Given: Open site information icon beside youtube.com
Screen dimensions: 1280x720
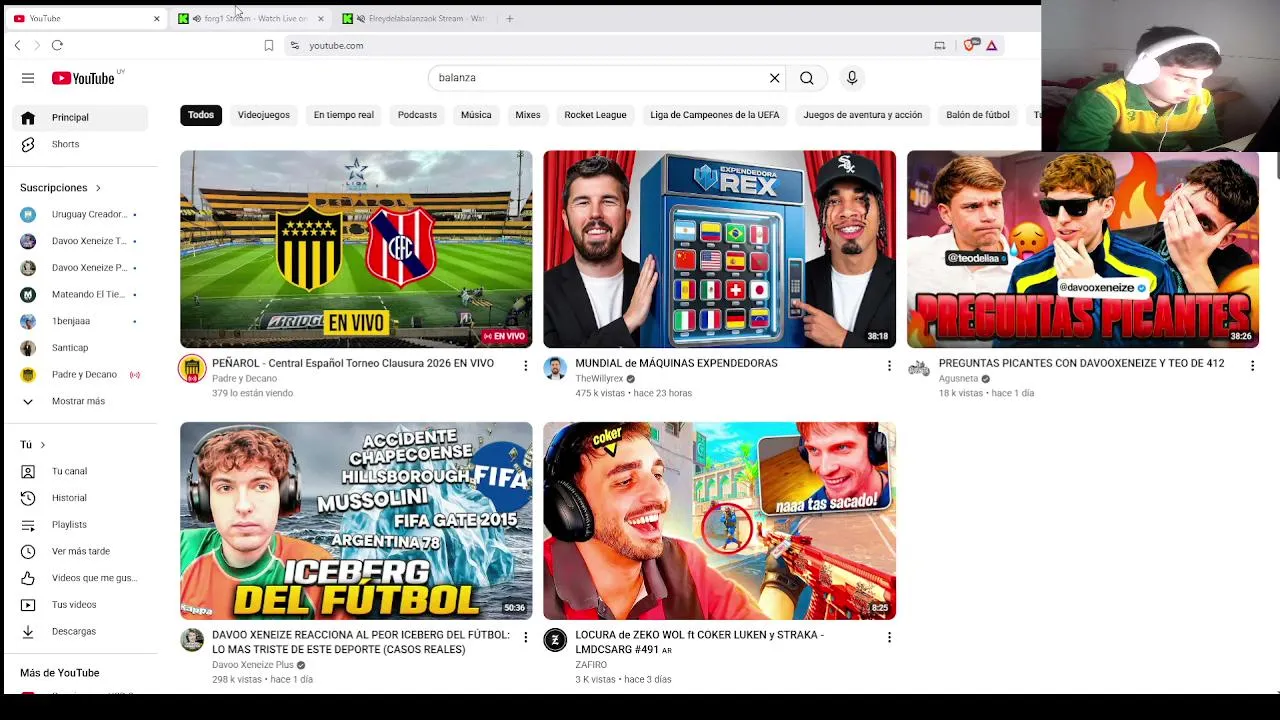Looking at the screenshot, I should tap(294, 45).
